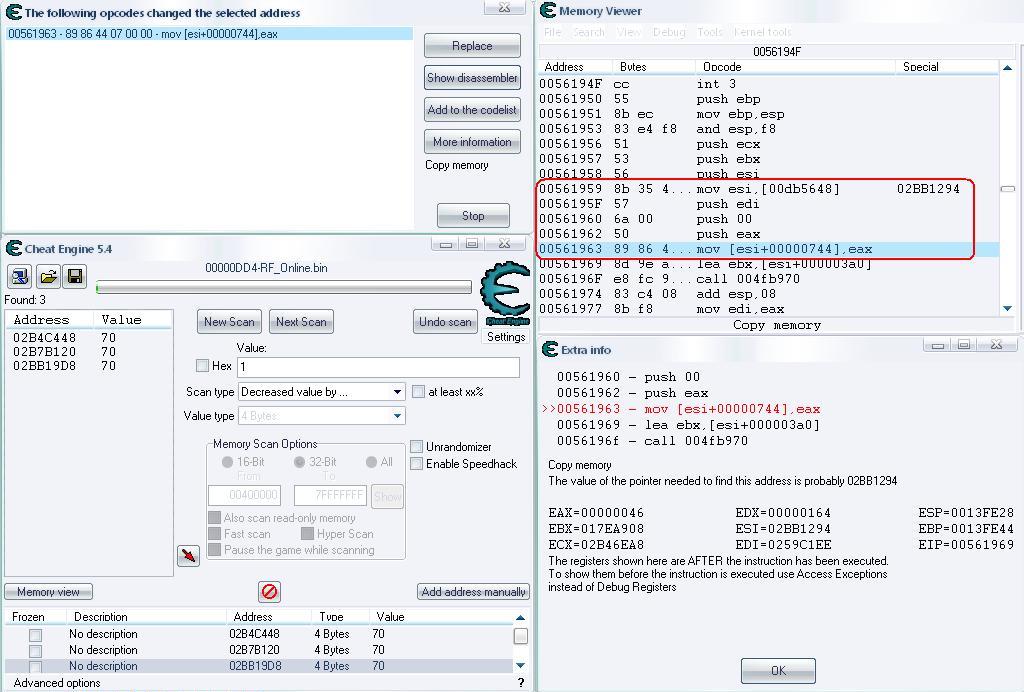
Task: Click Add address manually button
Action: 473,592
